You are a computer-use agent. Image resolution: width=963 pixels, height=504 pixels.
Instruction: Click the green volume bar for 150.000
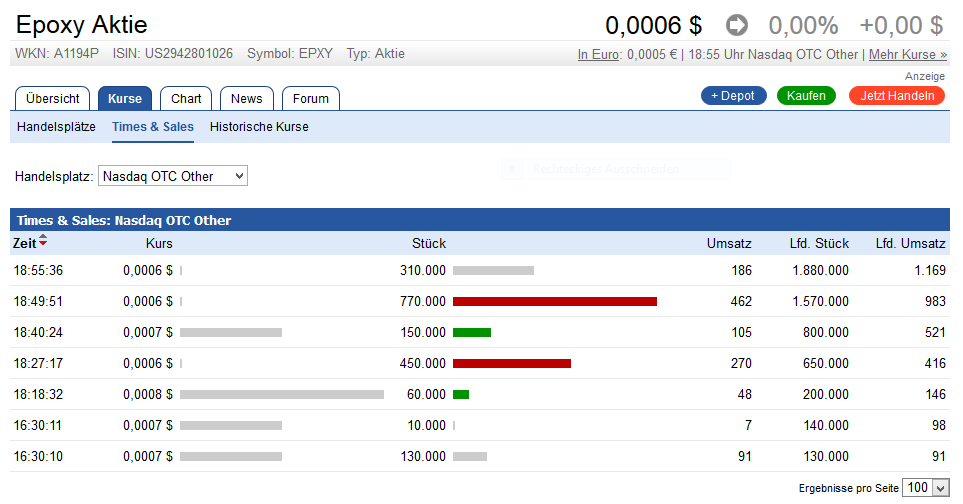pos(472,332)
